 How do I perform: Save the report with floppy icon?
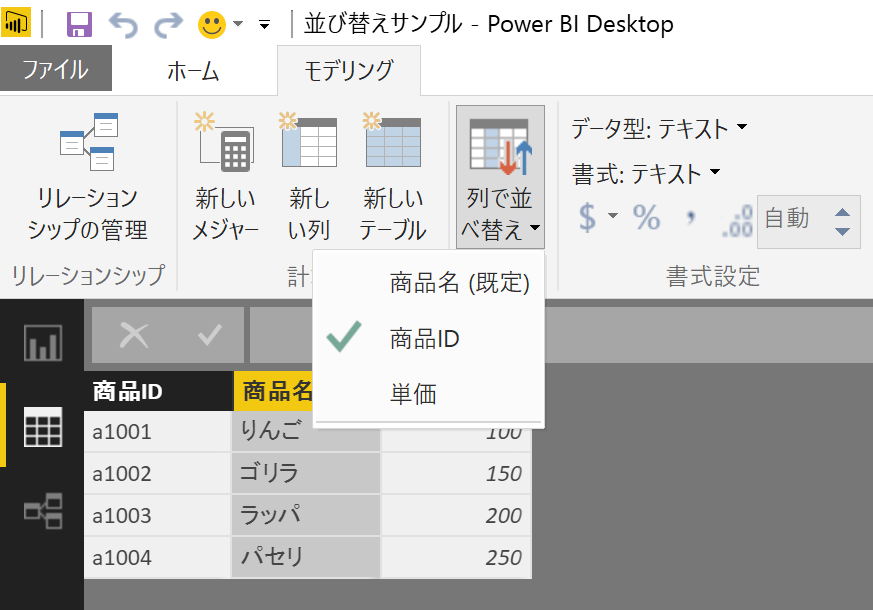pos(79,24)
